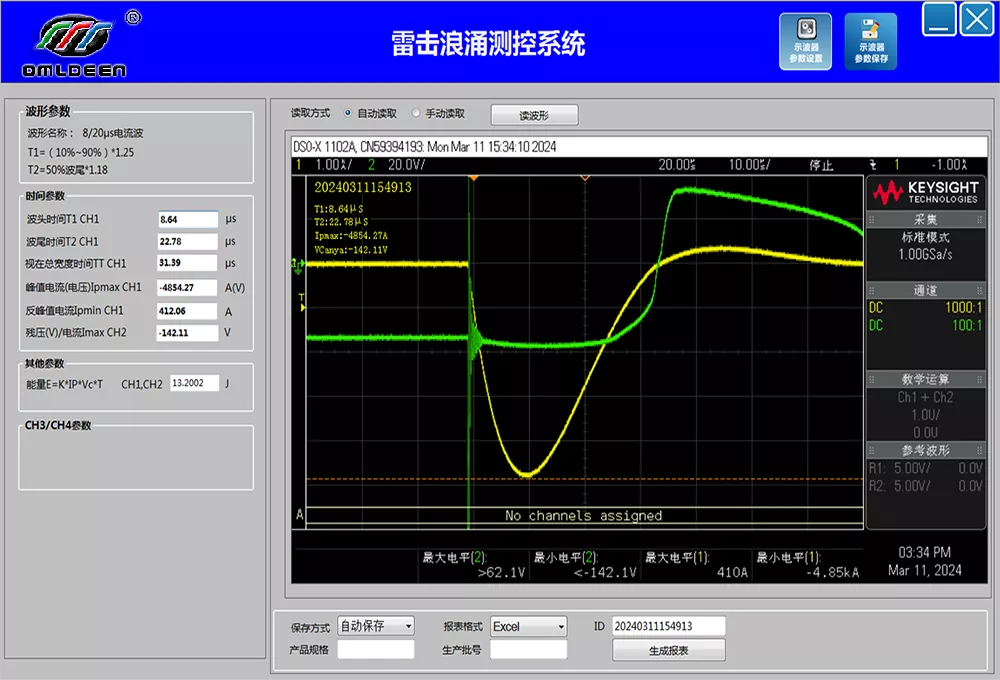Open oscilloscope parameter settings icon
This screenshot has height=680, width=1000.
tap(805, 41)
